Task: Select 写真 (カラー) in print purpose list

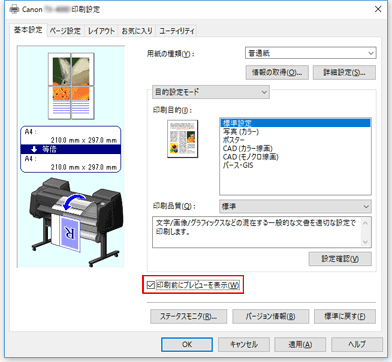Action: coord(295,132)
